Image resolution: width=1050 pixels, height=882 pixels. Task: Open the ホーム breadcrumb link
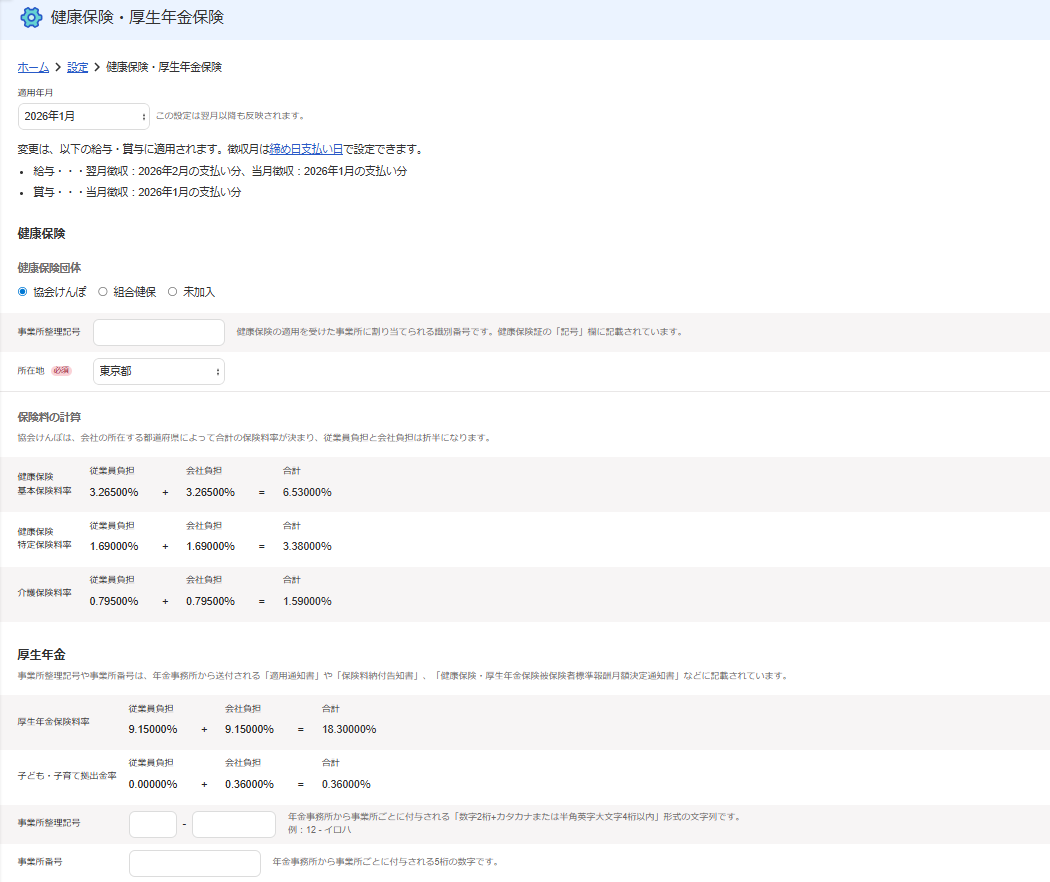pos(33,67)
